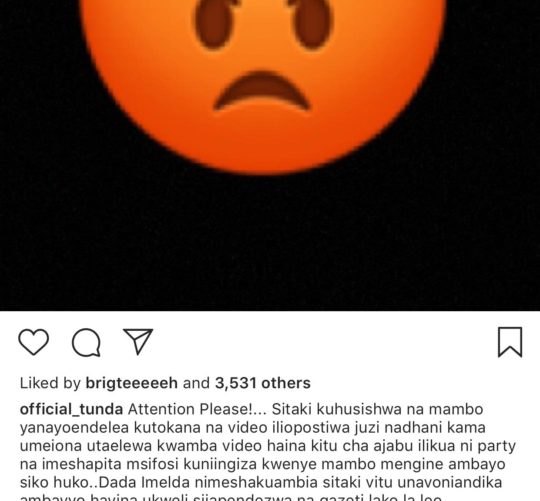Like the post with the heart icon

pos(33,342)
